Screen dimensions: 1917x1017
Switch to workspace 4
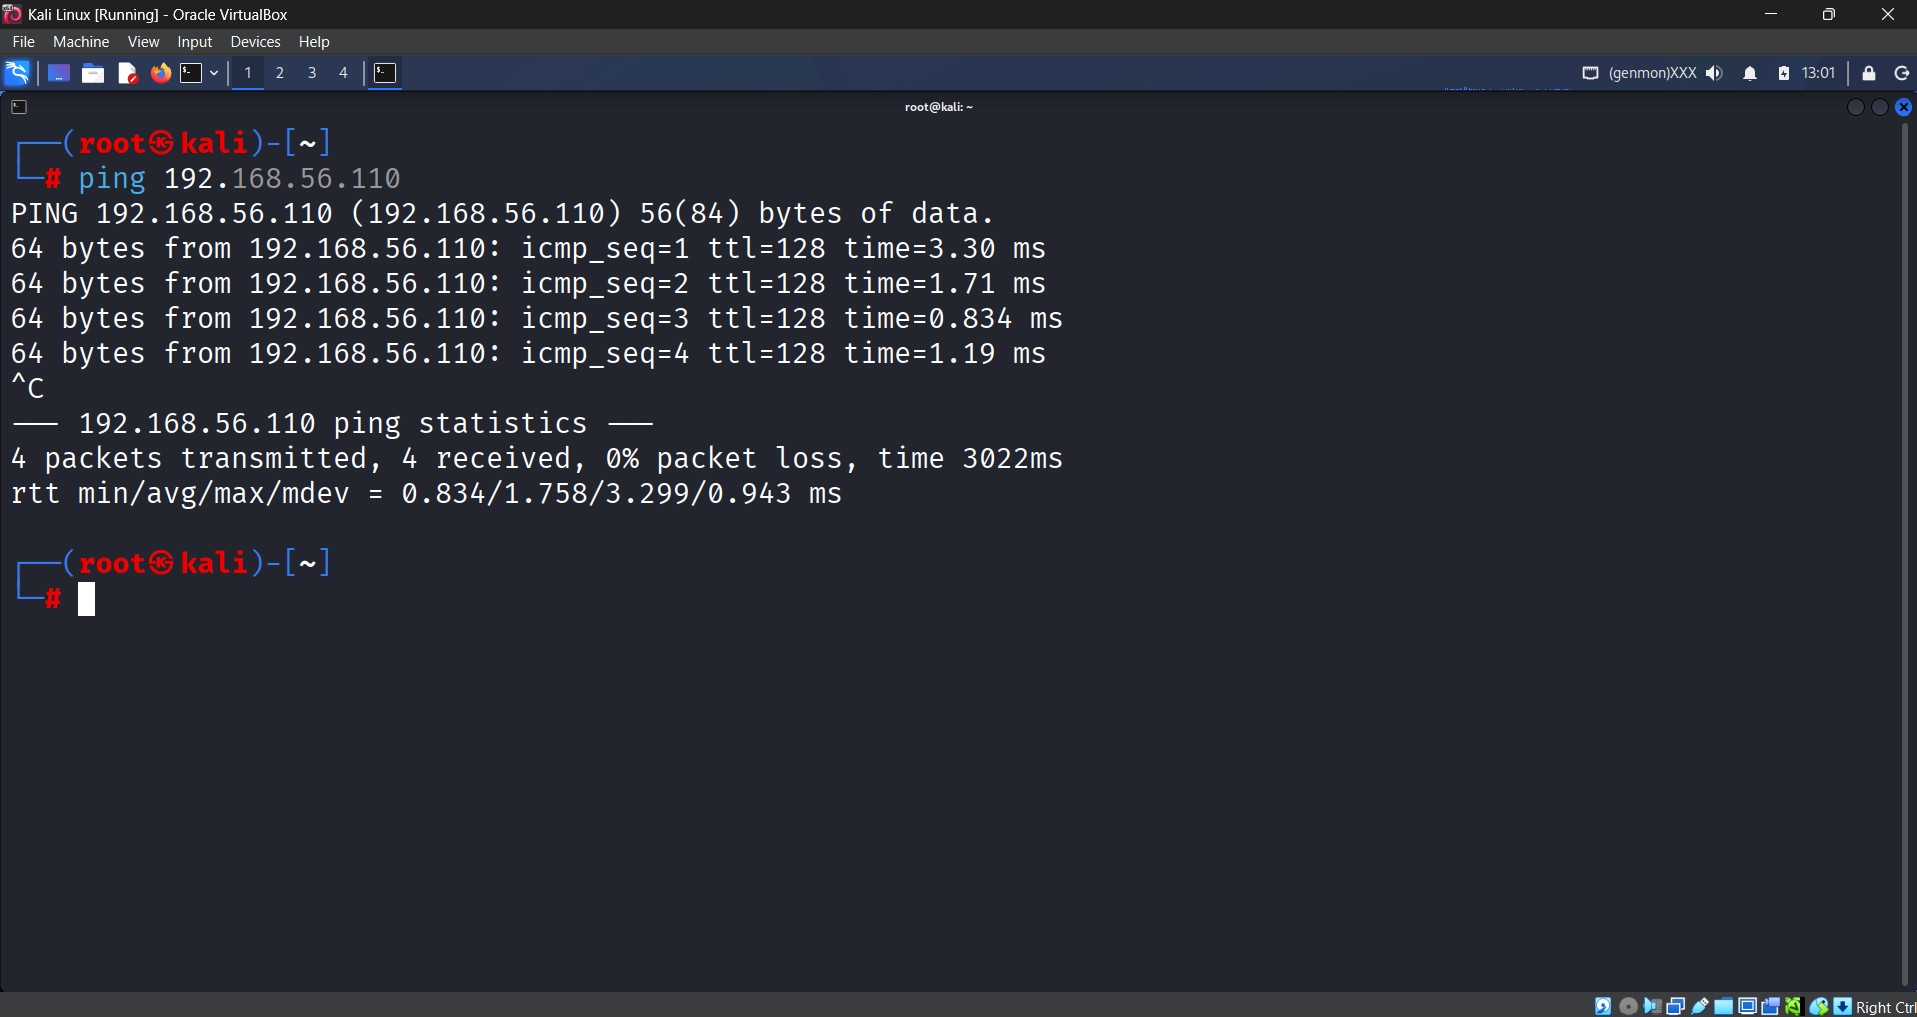343,73
